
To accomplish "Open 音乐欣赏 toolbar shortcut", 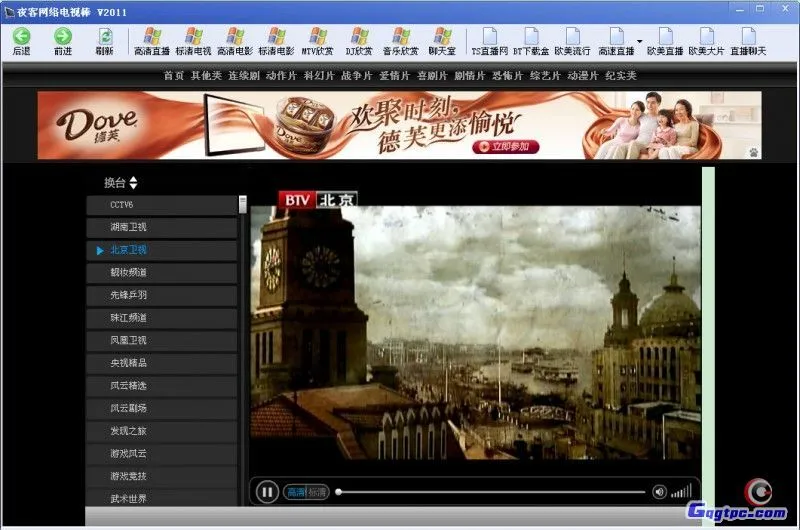I will tap(401, 41).
